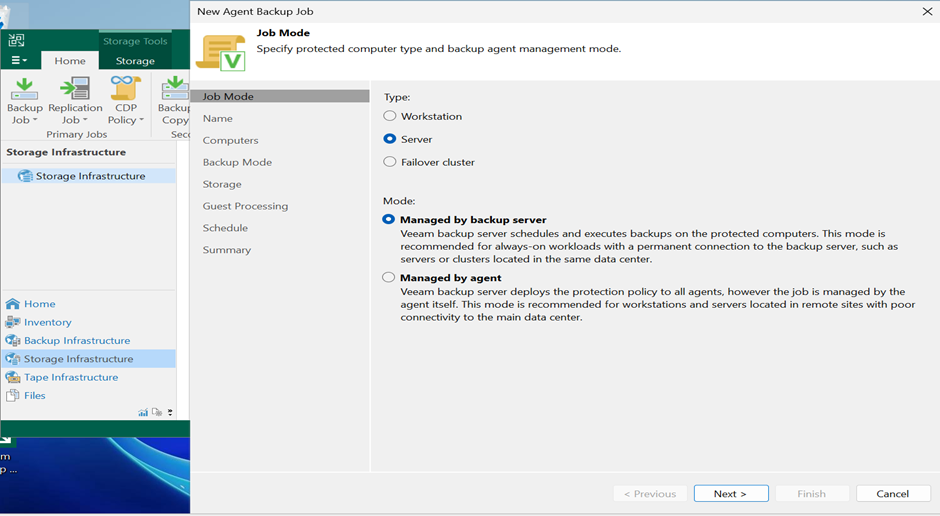Click the Primary Jobs group label
This screenshot has width=940, height=516.
[77, 134]
